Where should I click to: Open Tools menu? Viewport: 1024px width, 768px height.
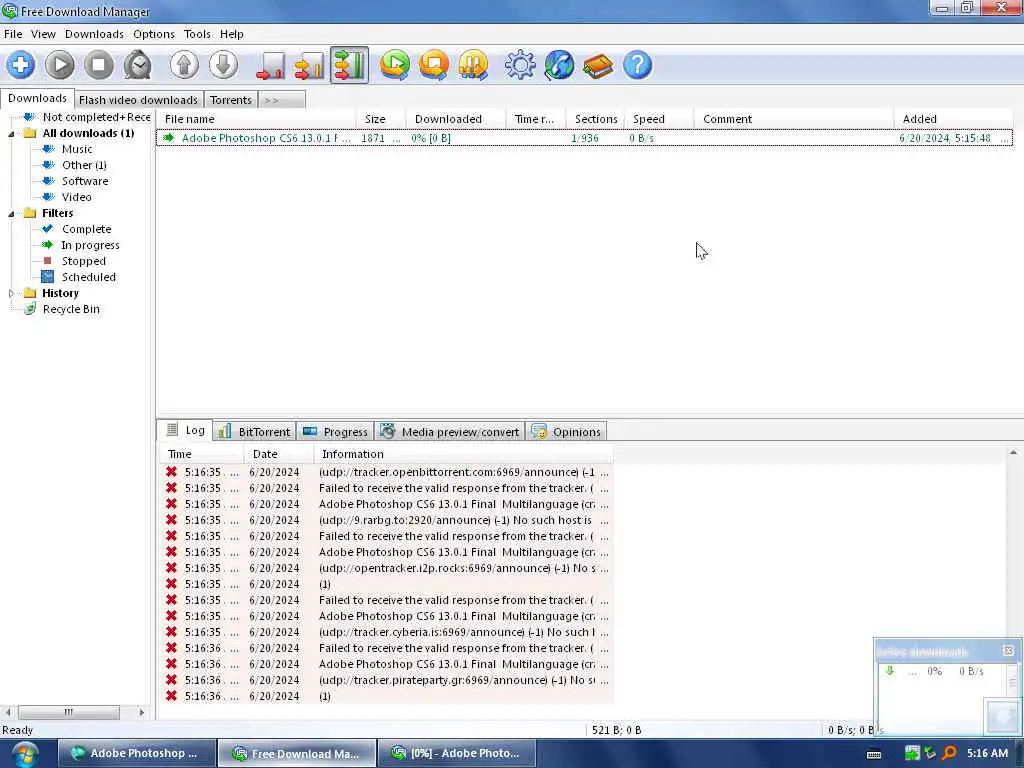(197, 34)
